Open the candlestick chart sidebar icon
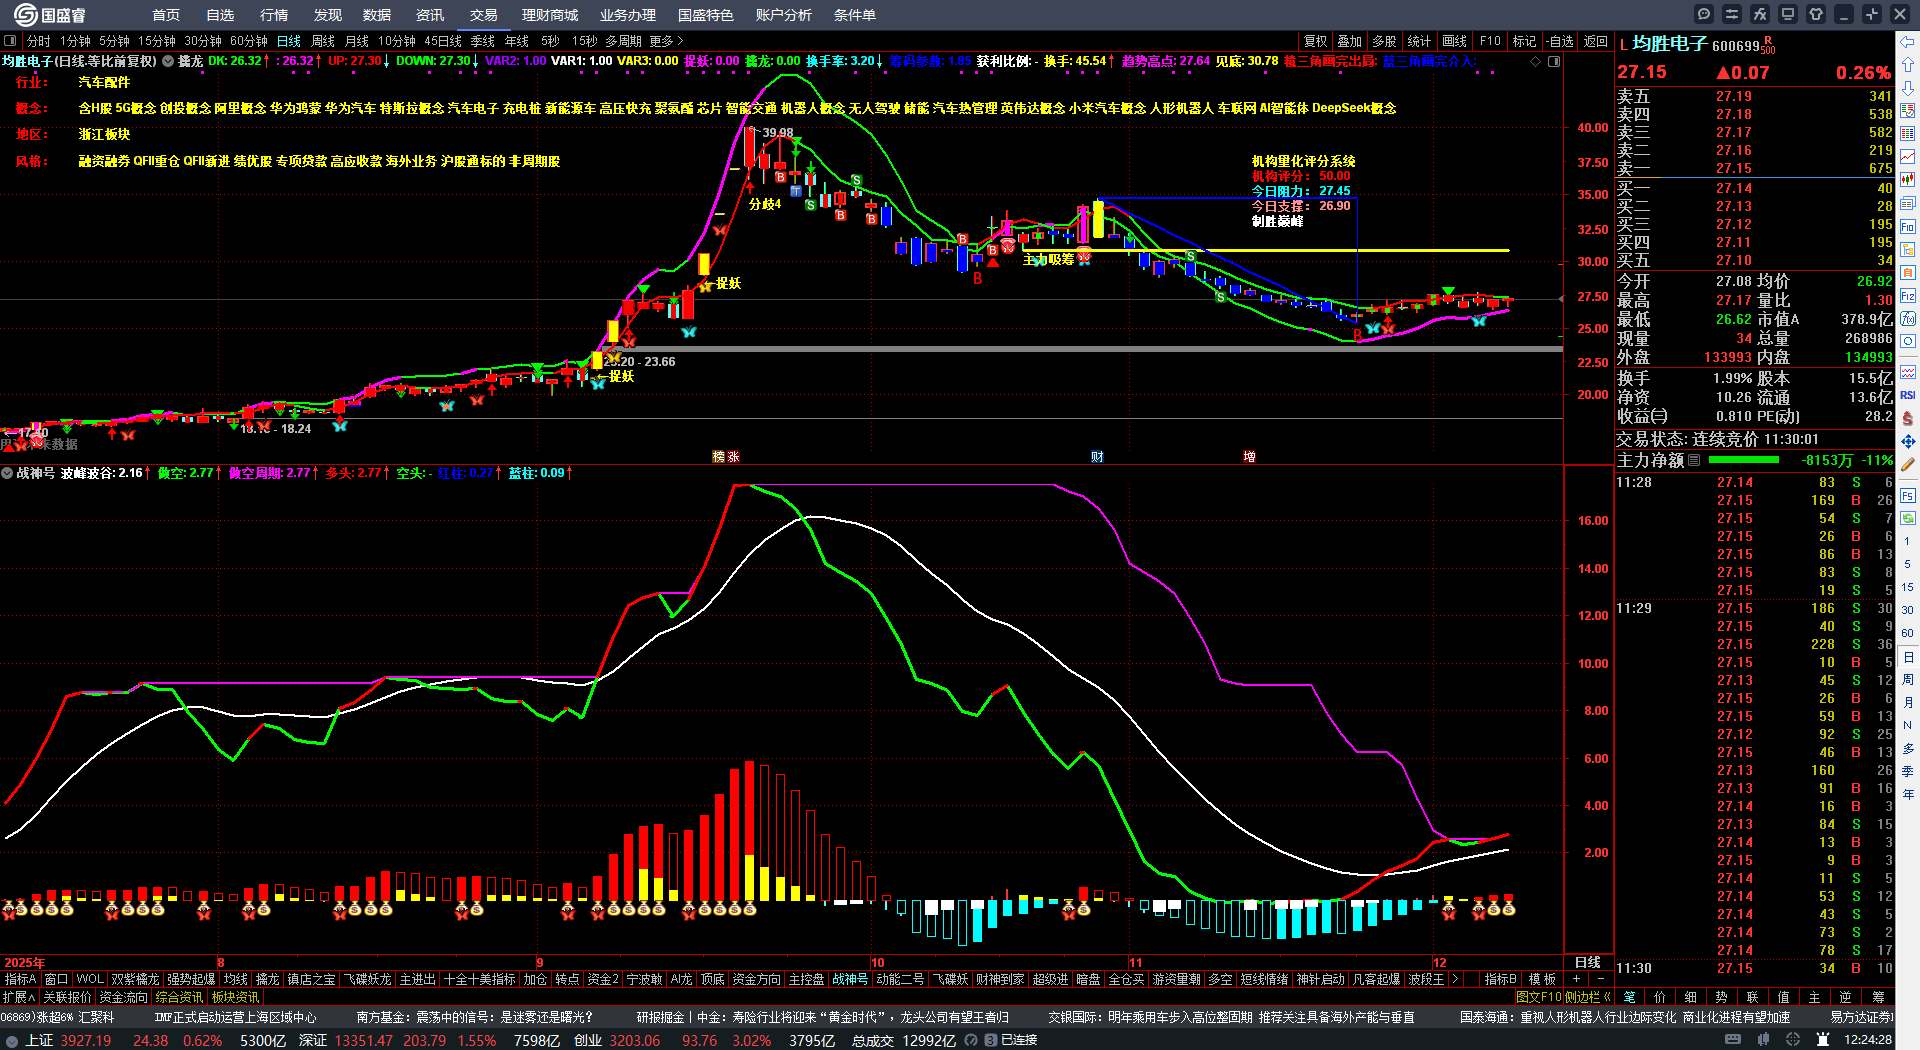 click(1908, 180)
